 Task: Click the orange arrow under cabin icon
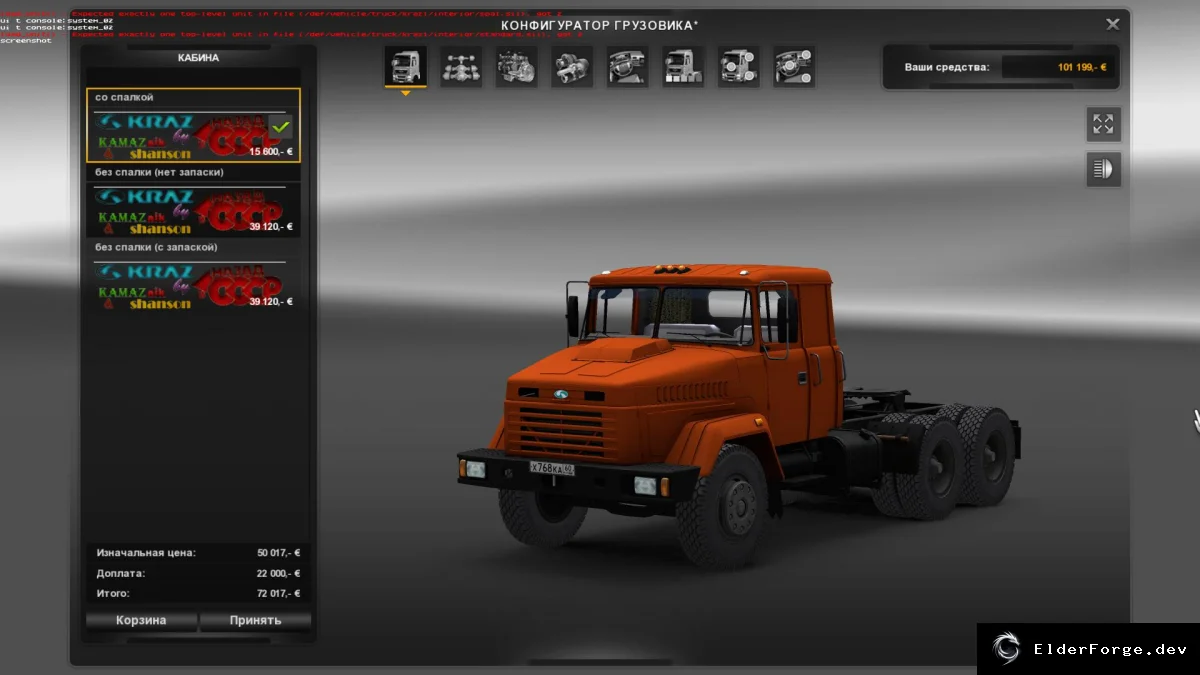tap(406, 93)
